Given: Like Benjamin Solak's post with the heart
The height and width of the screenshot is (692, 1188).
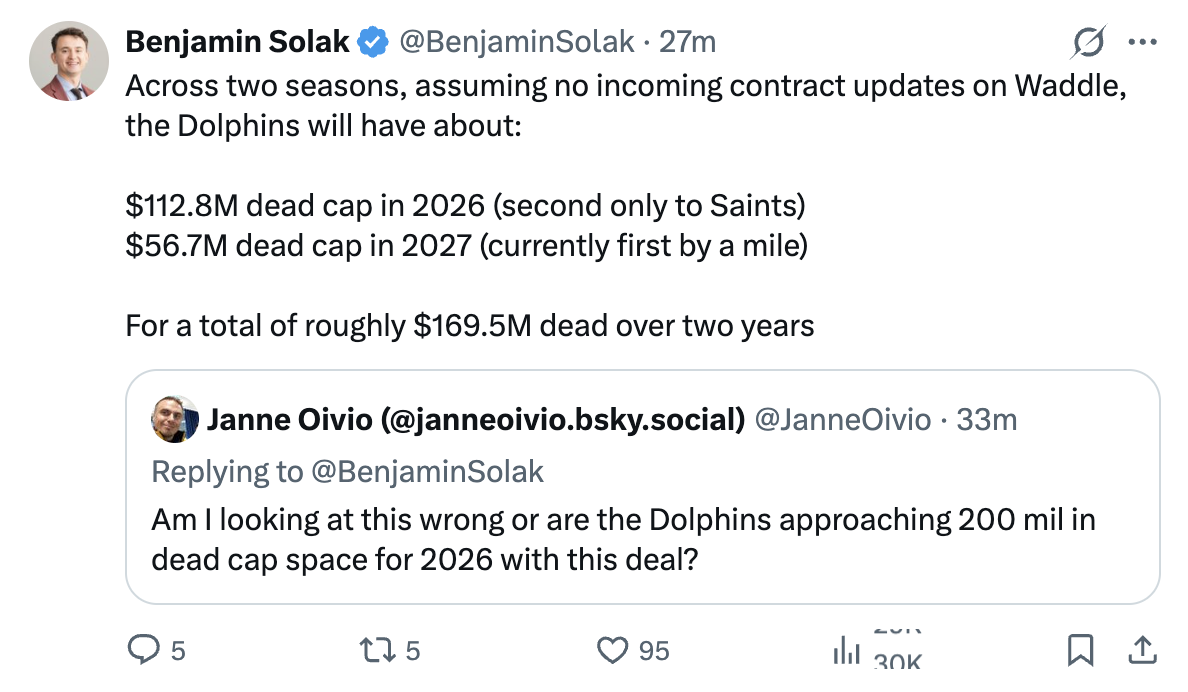Looking at the screenshot, I should click(x=611, y=651).
